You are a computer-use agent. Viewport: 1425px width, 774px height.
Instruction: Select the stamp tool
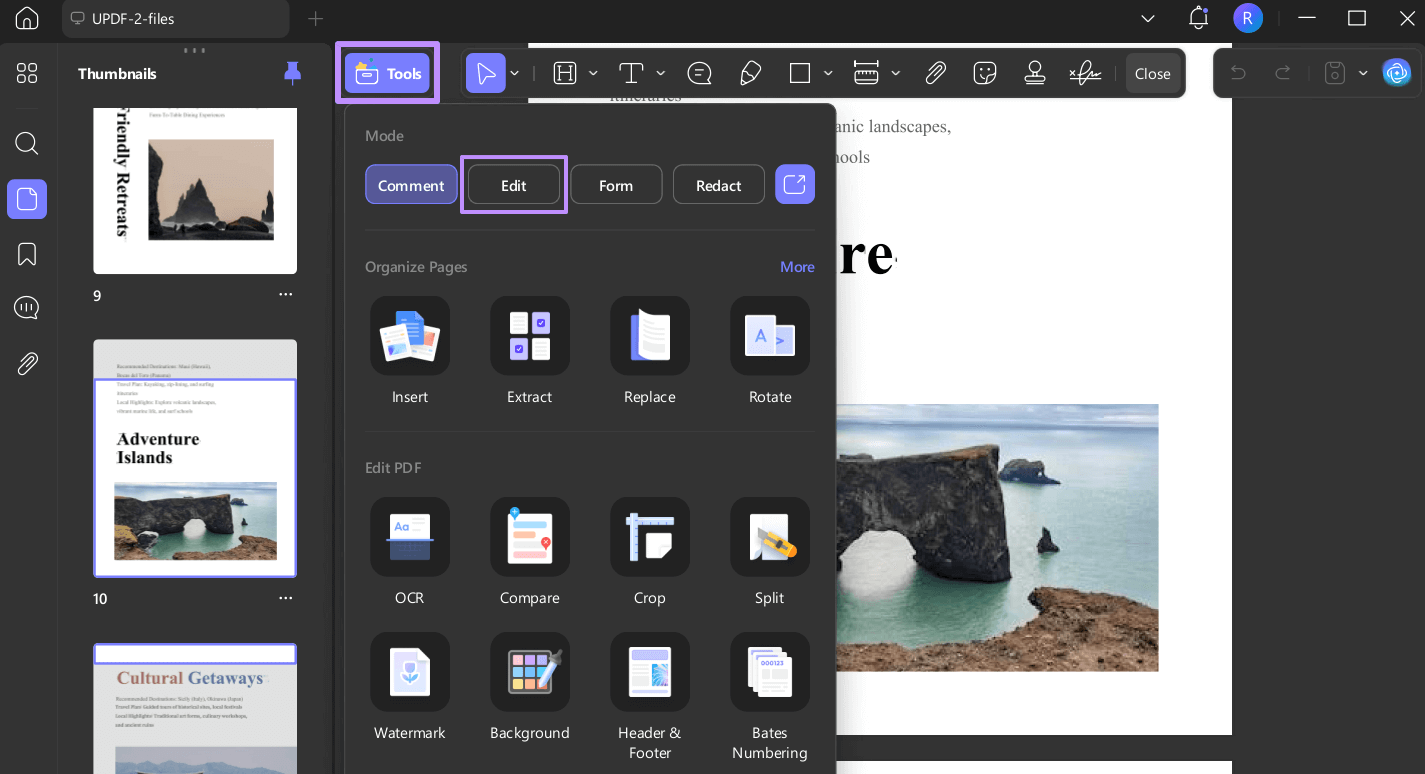click(x=1035, y=72)
